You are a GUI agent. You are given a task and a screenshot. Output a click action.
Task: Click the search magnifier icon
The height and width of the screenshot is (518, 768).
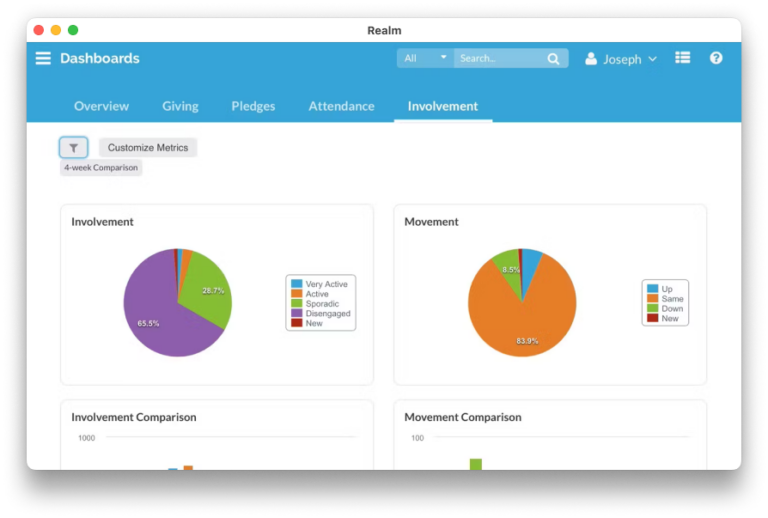click(x=553, y=59)
